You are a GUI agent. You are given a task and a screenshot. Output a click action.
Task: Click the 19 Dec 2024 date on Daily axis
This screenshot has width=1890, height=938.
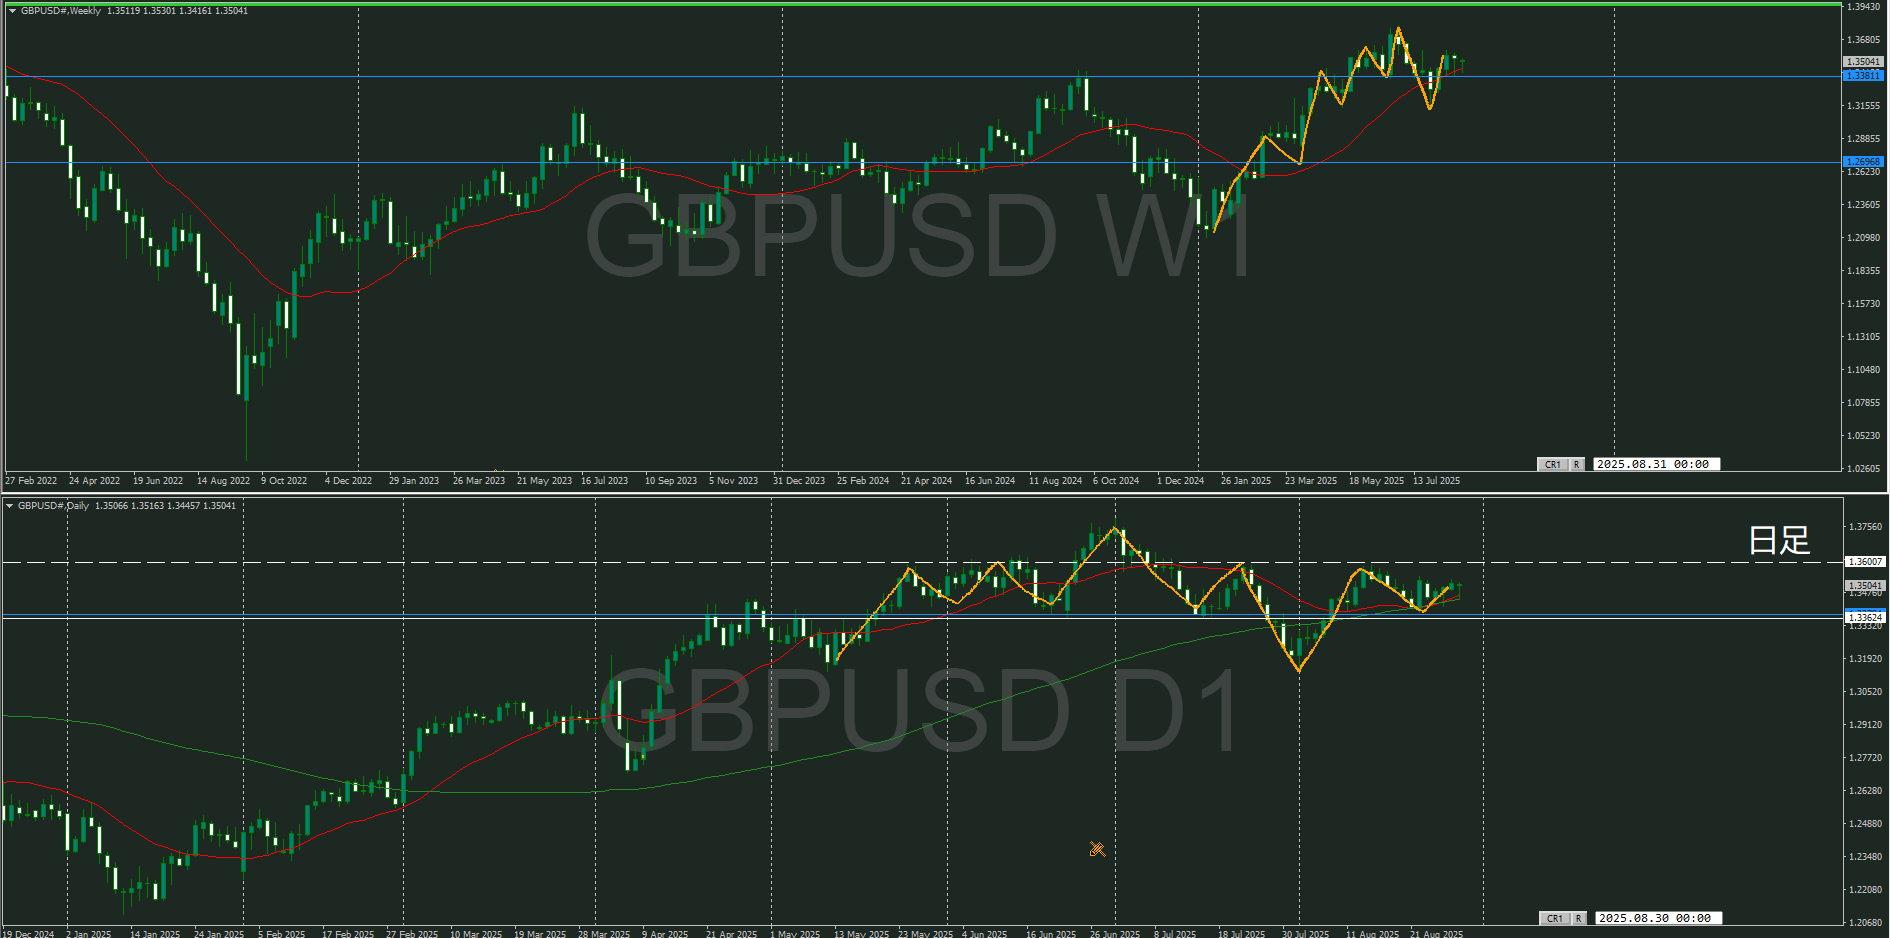coord(28,934)
